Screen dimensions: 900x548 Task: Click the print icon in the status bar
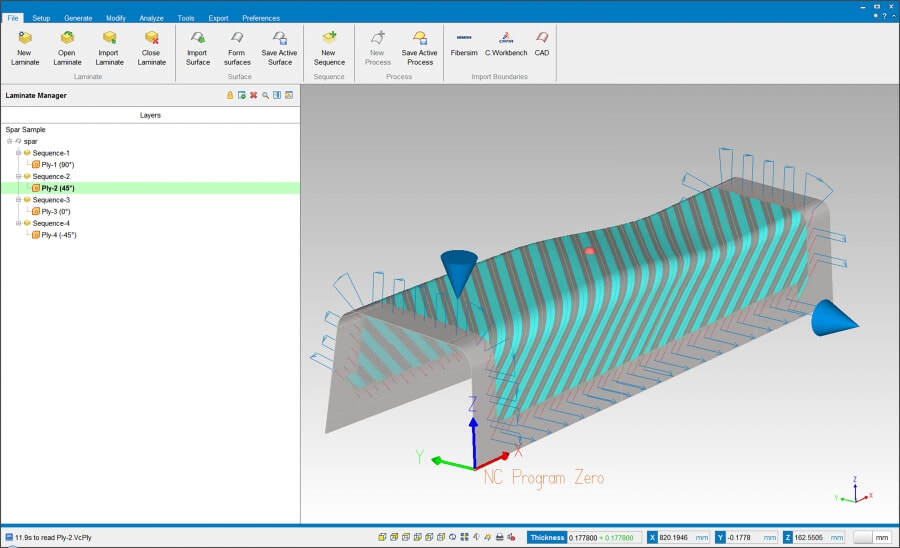(x=499, y=537)
